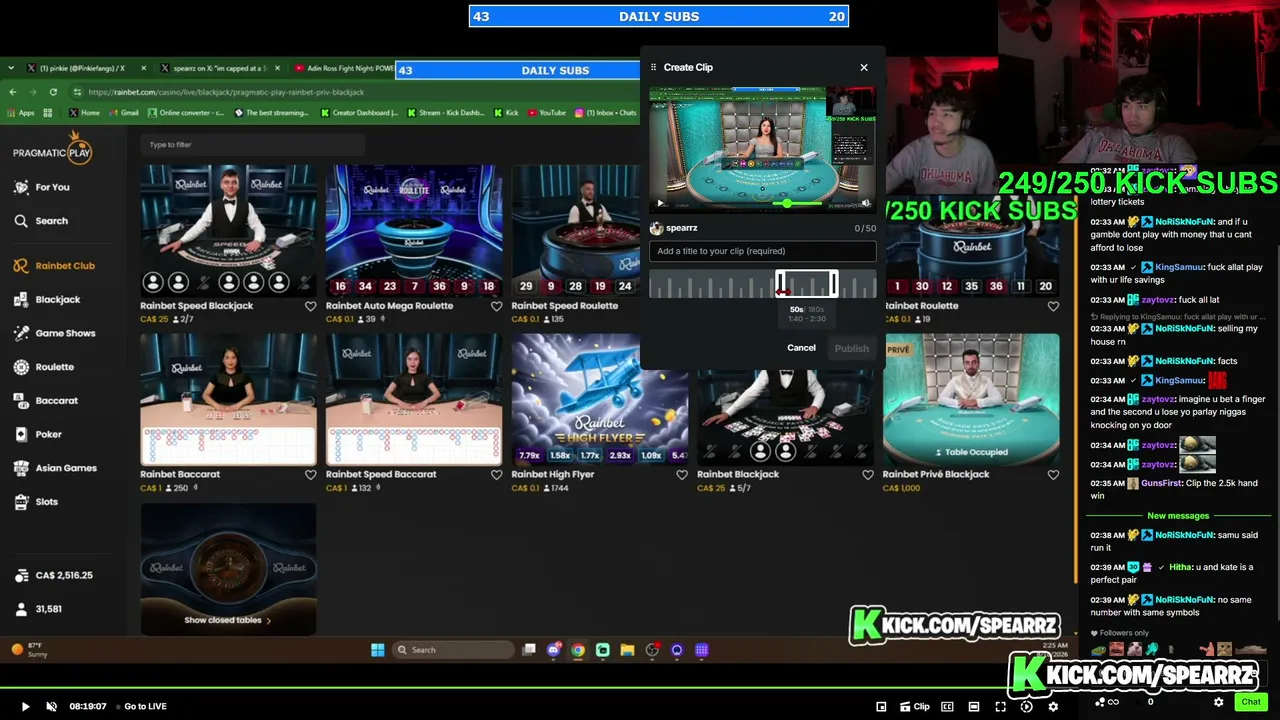Viewport: 1280px width, 720px height.
Task: Reload the rainbet browser page
Action: 53,92
